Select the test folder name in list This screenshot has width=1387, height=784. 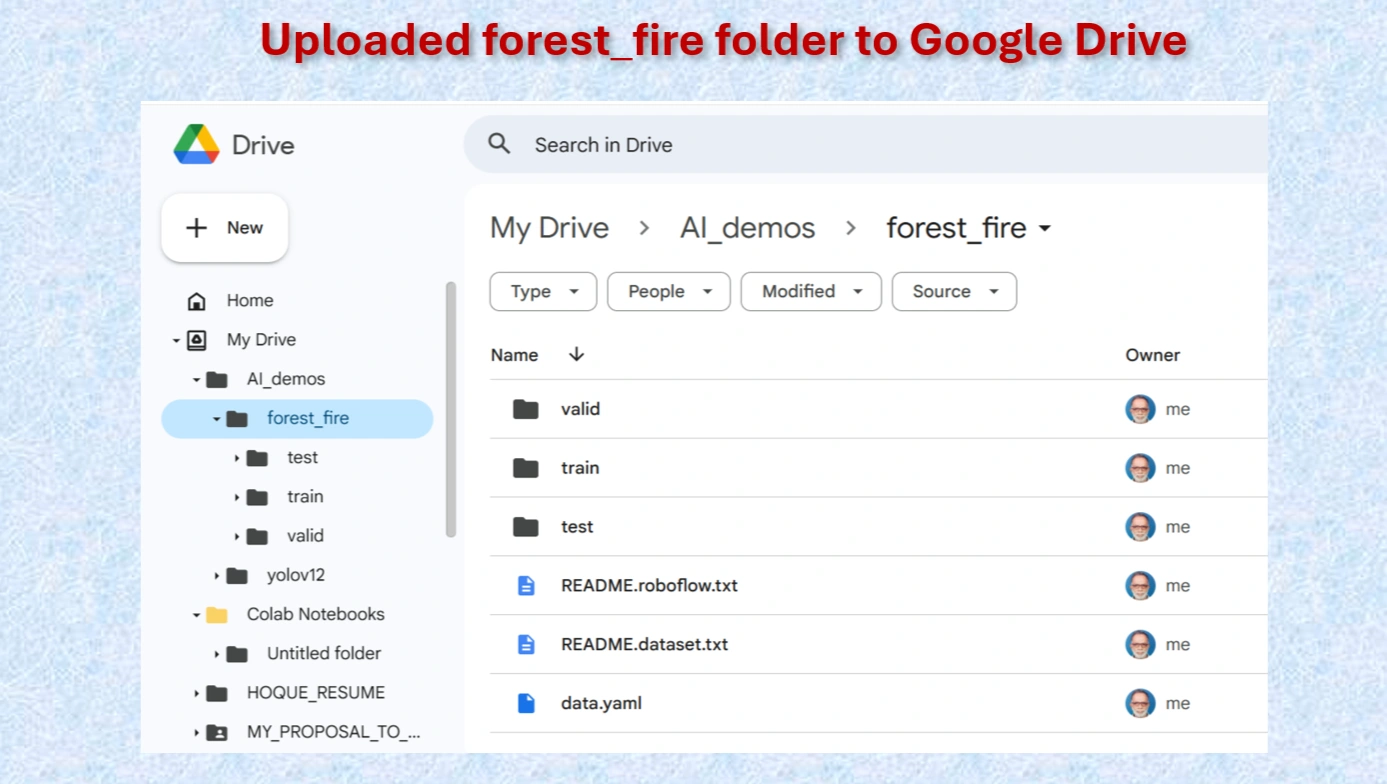(577, 527)
